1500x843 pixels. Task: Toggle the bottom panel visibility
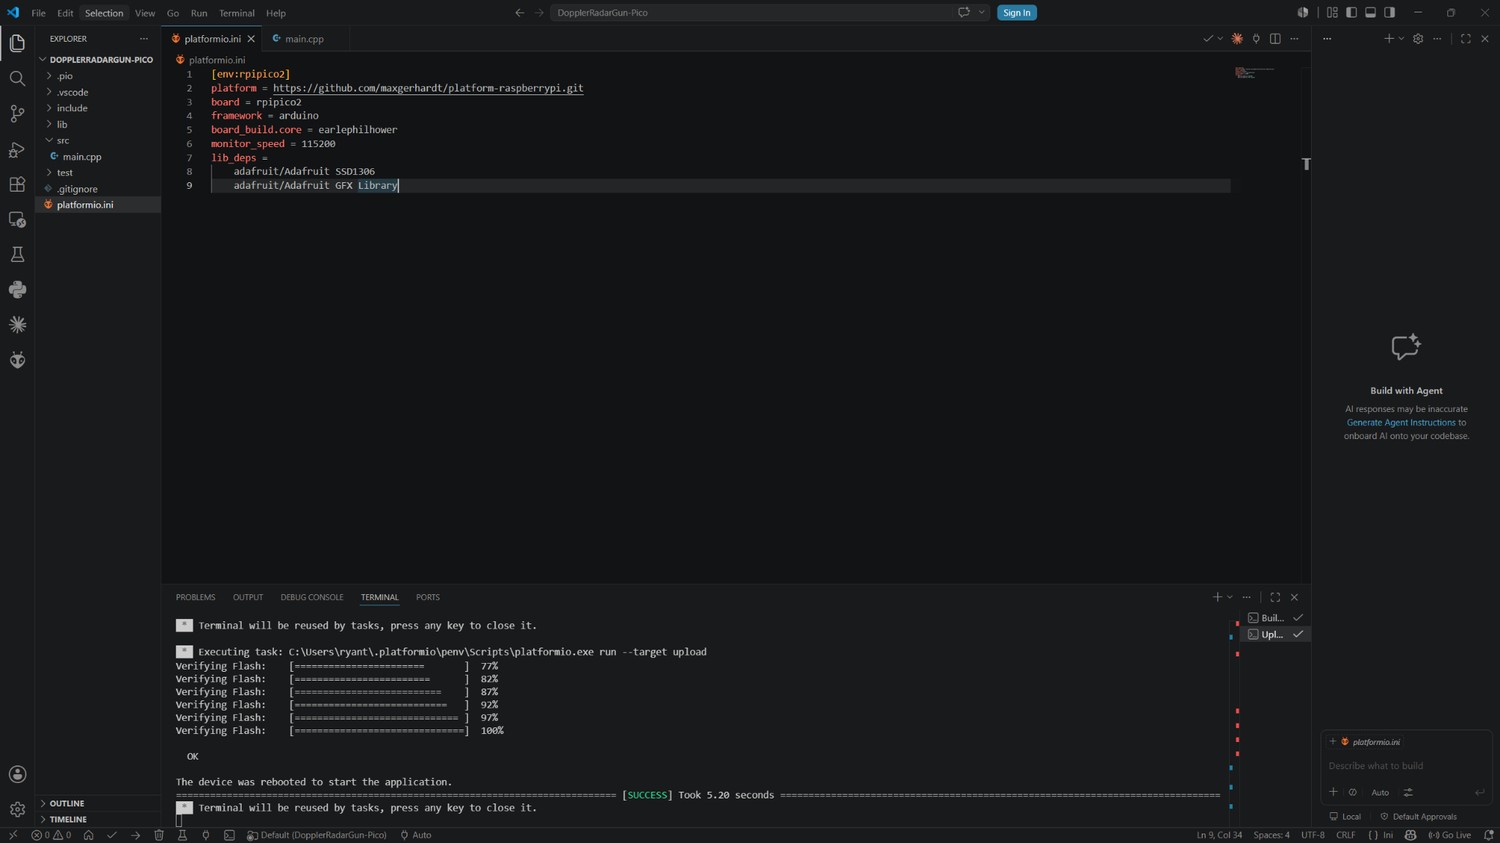1371,13
